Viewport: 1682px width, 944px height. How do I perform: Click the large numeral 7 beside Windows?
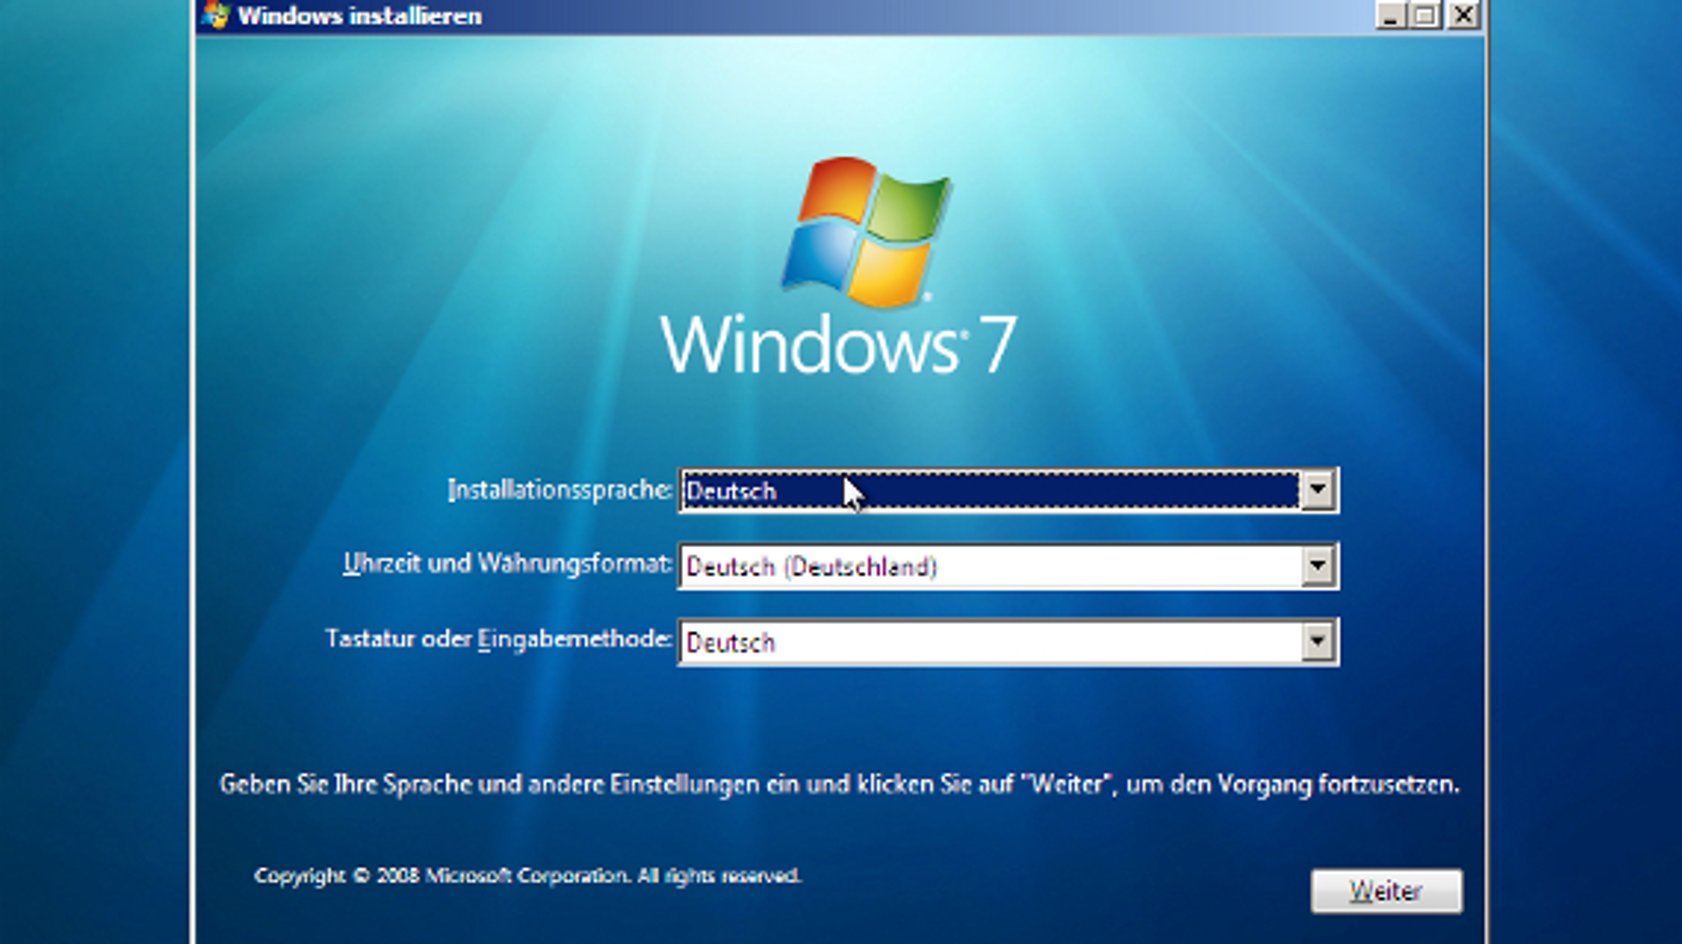996,346
